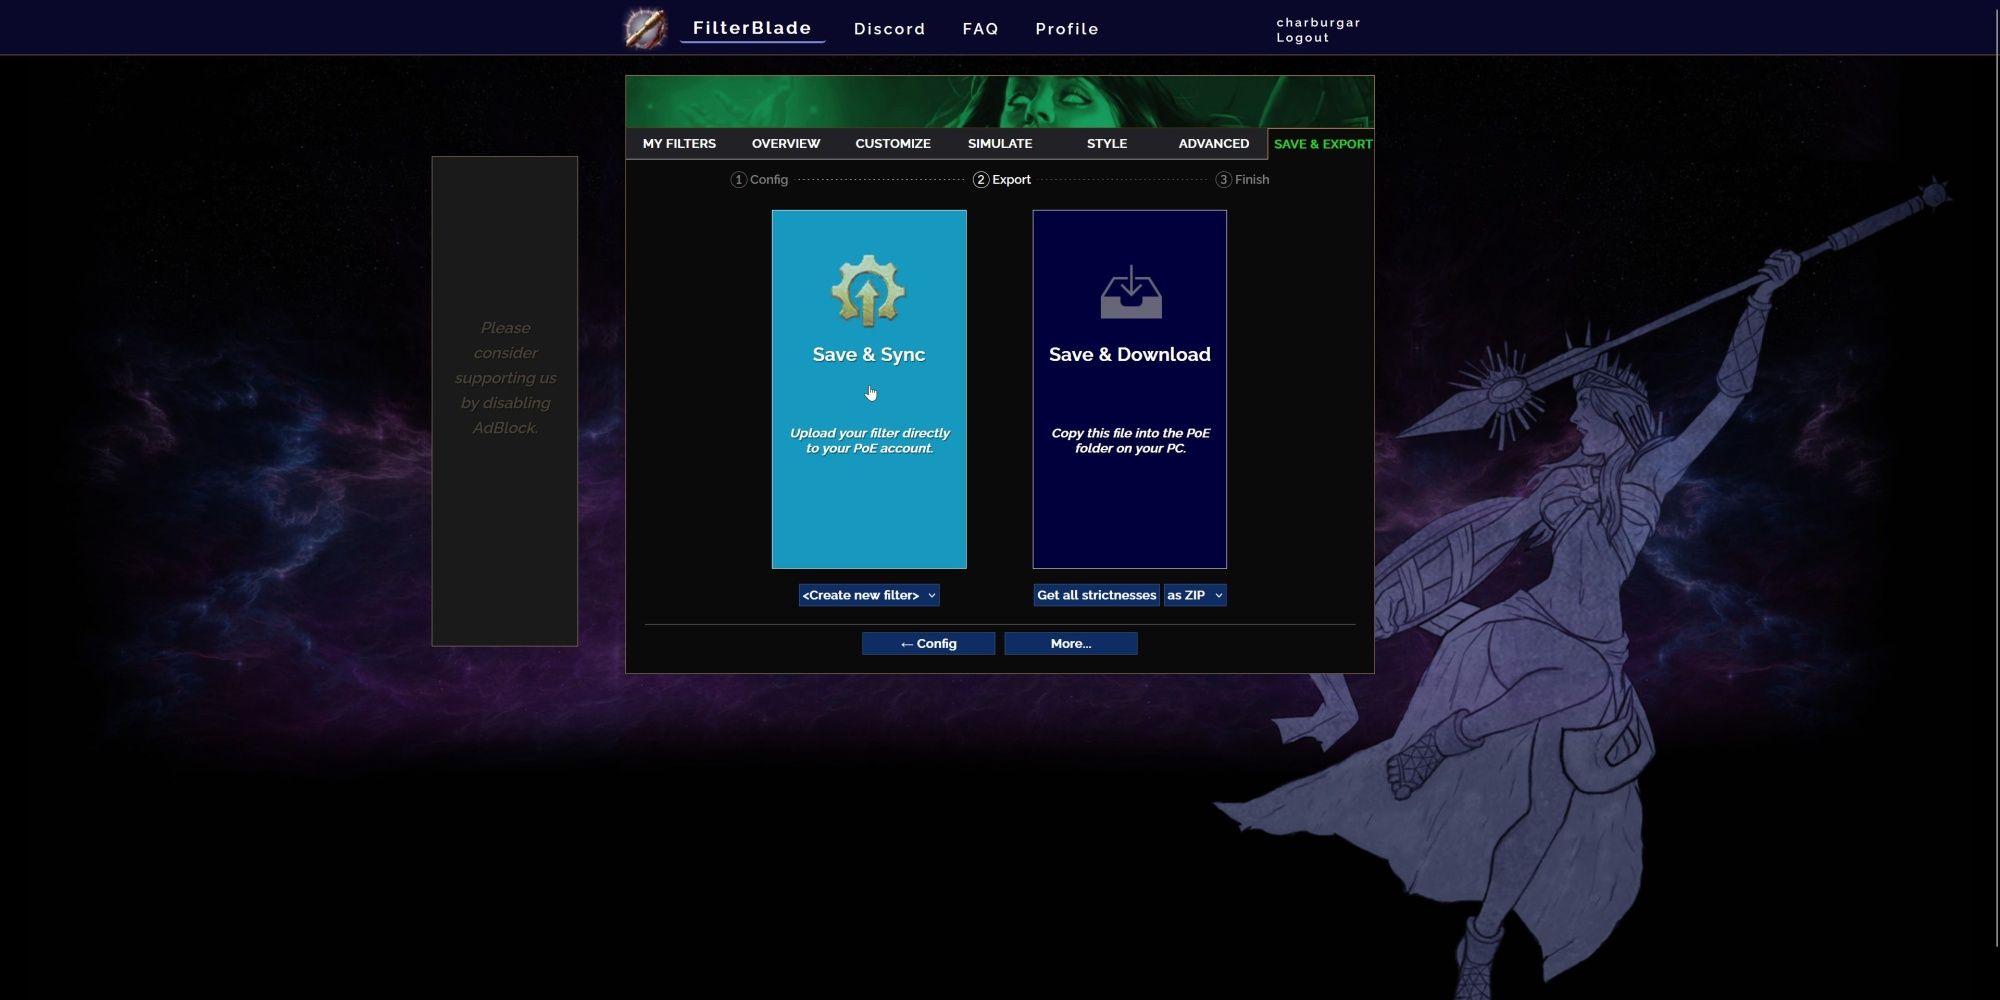Open the Discord link in header
The height and width of the screenshot is (1000, 2000).
[x=889, y=29]
